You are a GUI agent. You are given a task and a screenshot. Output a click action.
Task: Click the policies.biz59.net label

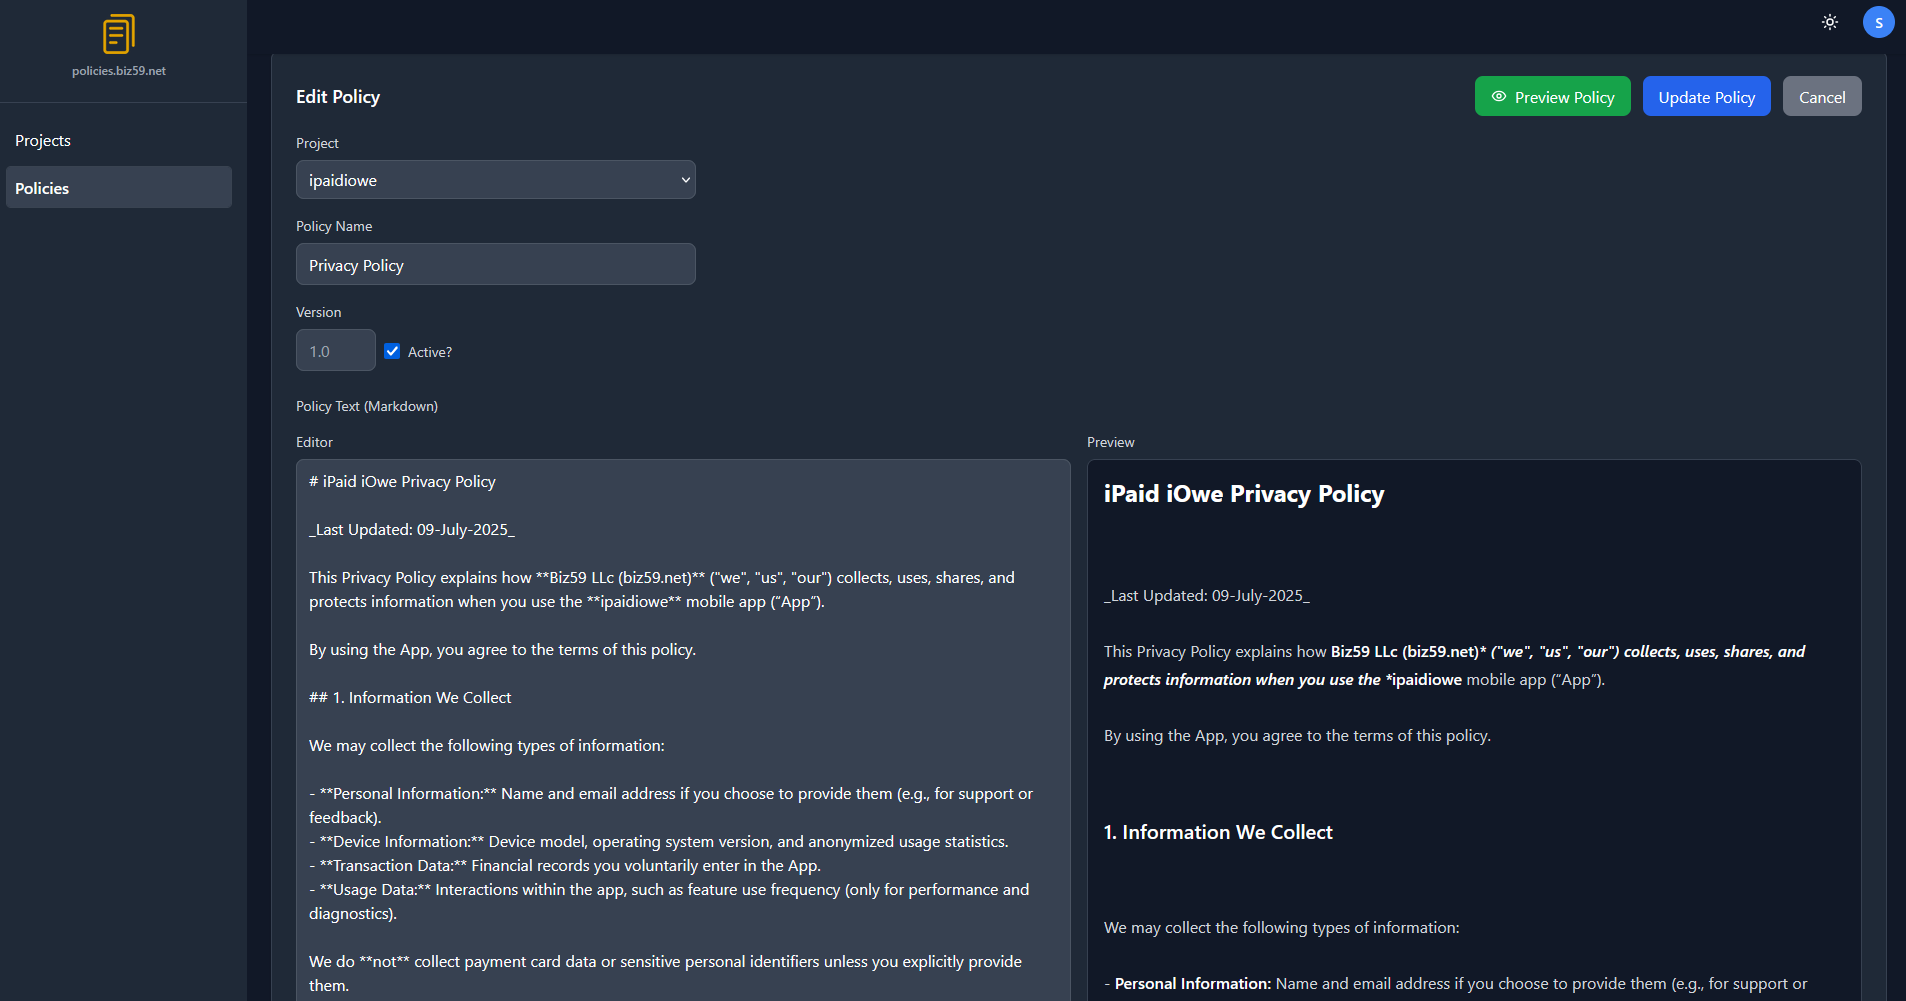(x=119, y=70)
